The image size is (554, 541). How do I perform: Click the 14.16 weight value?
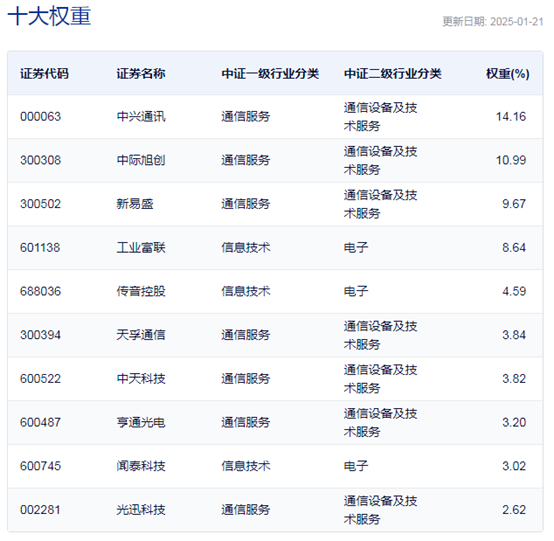pos(511,117)
